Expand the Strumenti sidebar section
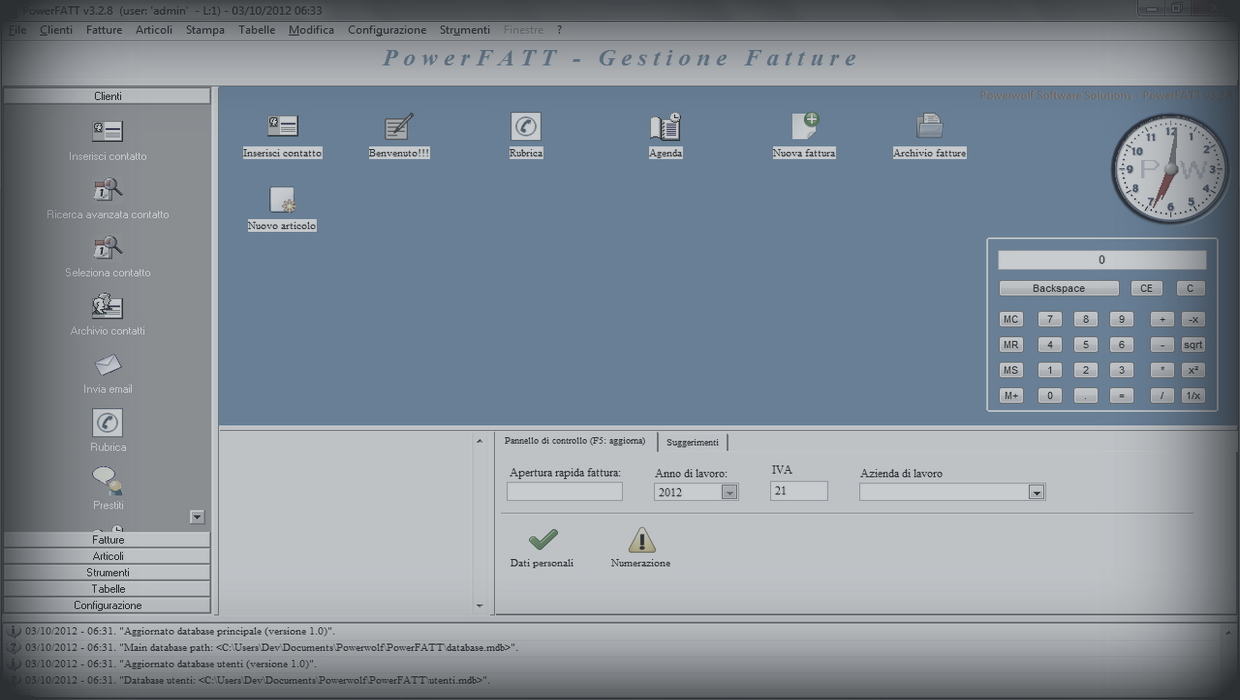 tap(107, 573)
